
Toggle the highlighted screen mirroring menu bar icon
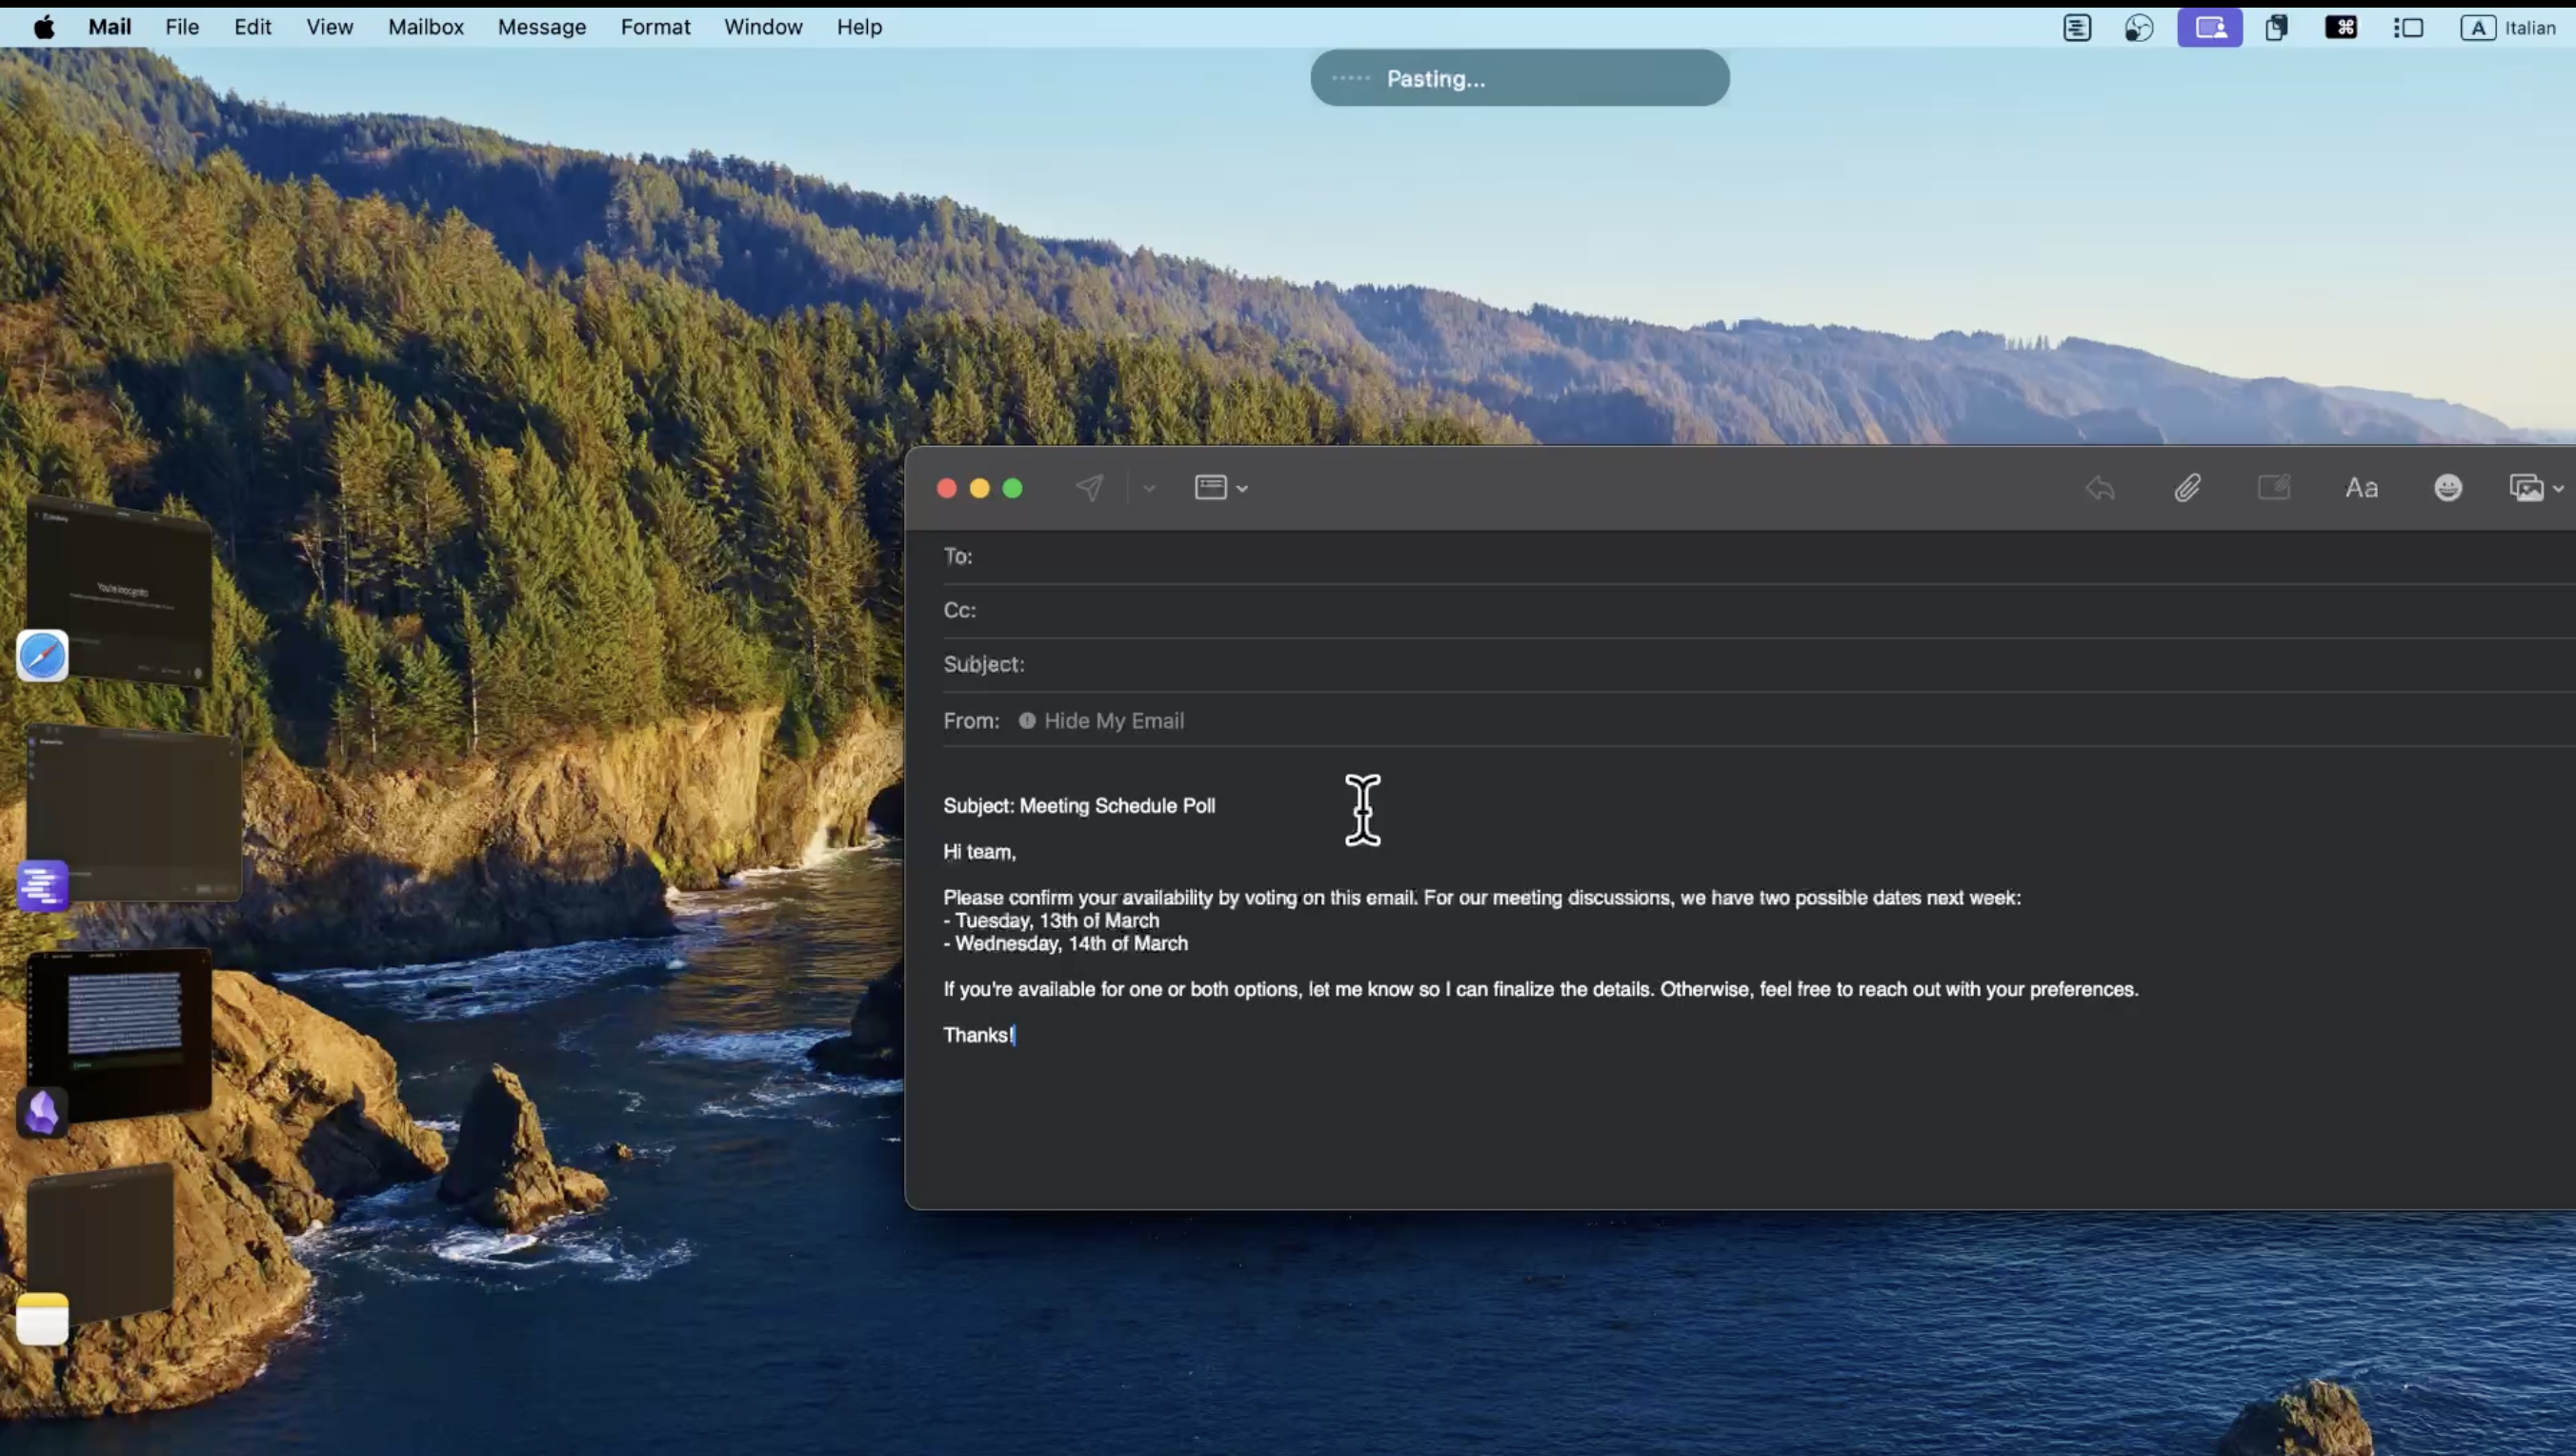(2209, 27)
